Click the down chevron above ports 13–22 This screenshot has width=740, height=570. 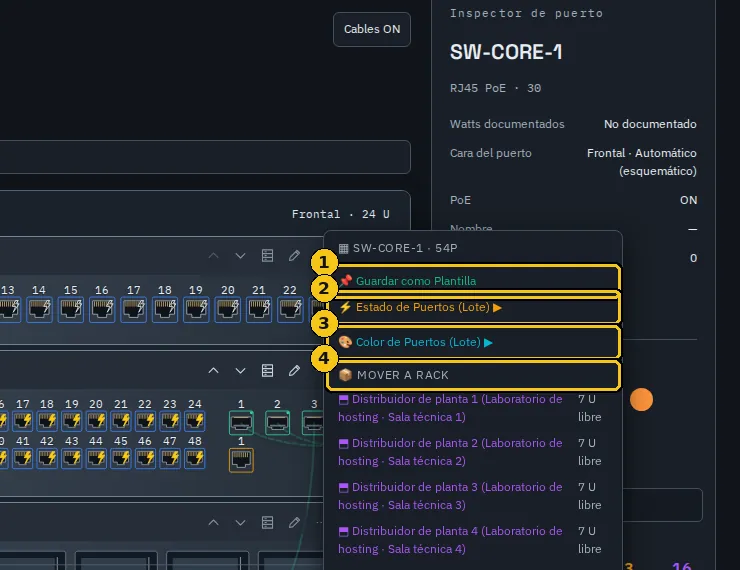240,256
